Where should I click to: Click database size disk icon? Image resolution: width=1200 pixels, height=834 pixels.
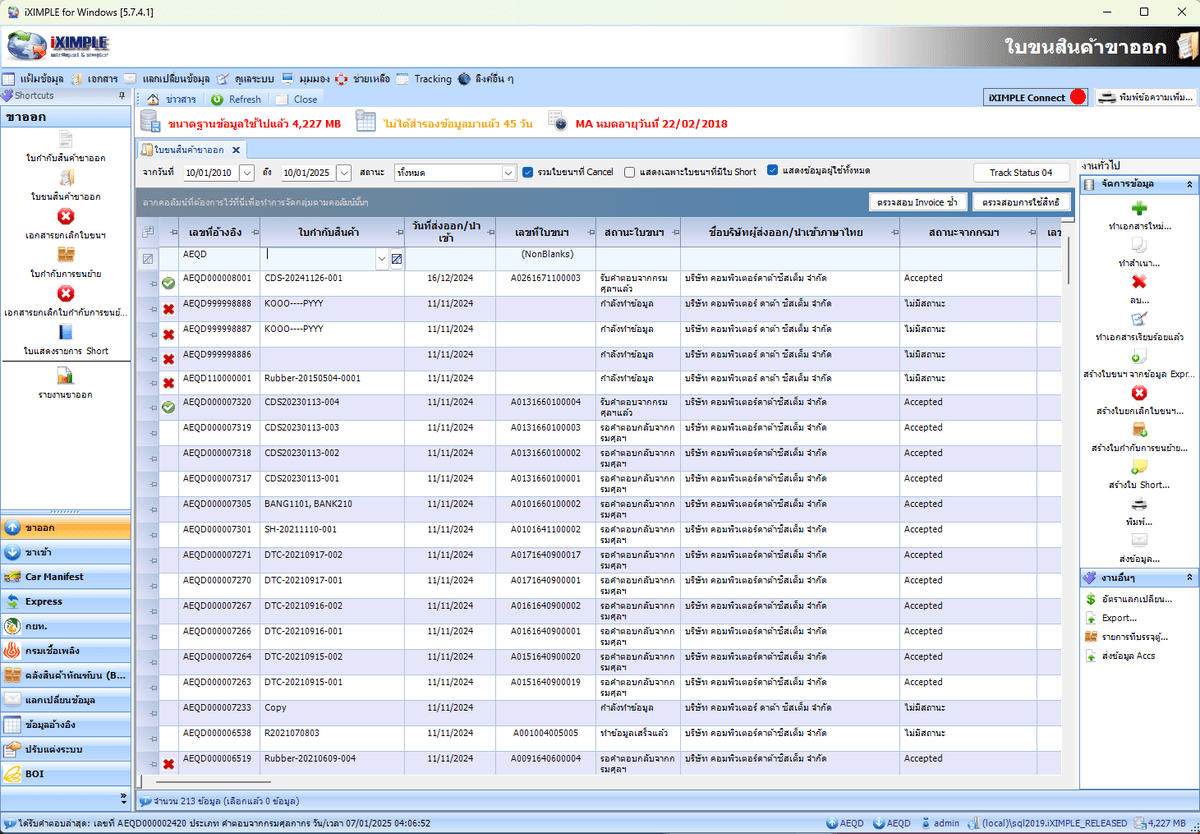(x=151, y=123)
